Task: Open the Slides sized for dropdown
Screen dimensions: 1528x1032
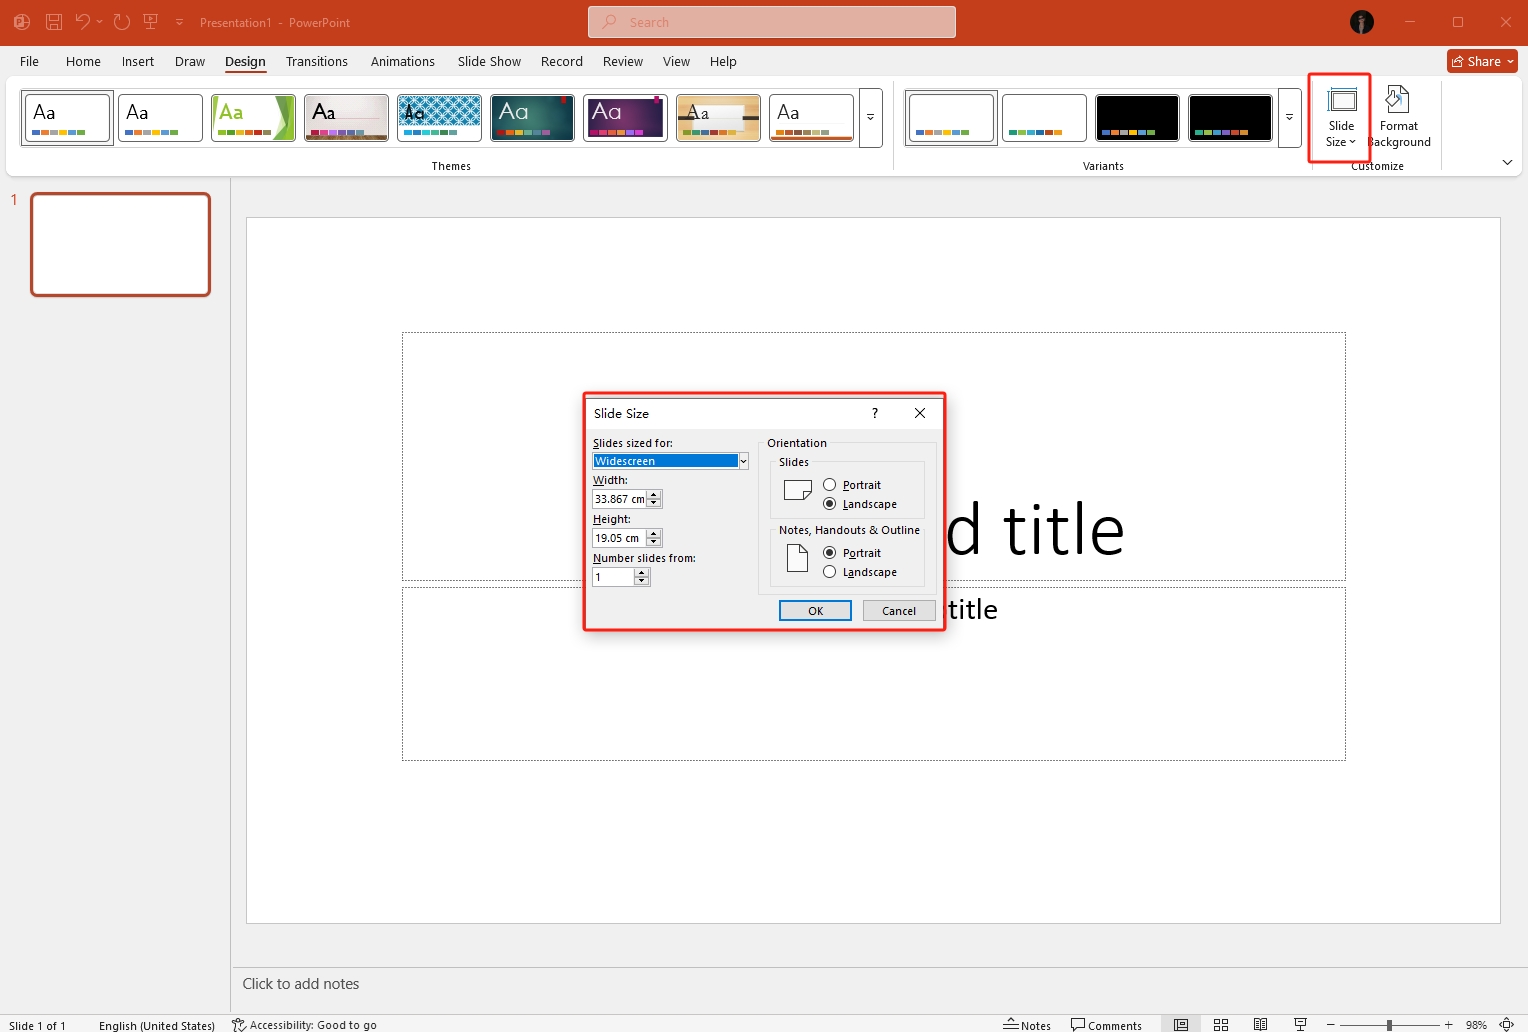Action: [x=743, y=461]
